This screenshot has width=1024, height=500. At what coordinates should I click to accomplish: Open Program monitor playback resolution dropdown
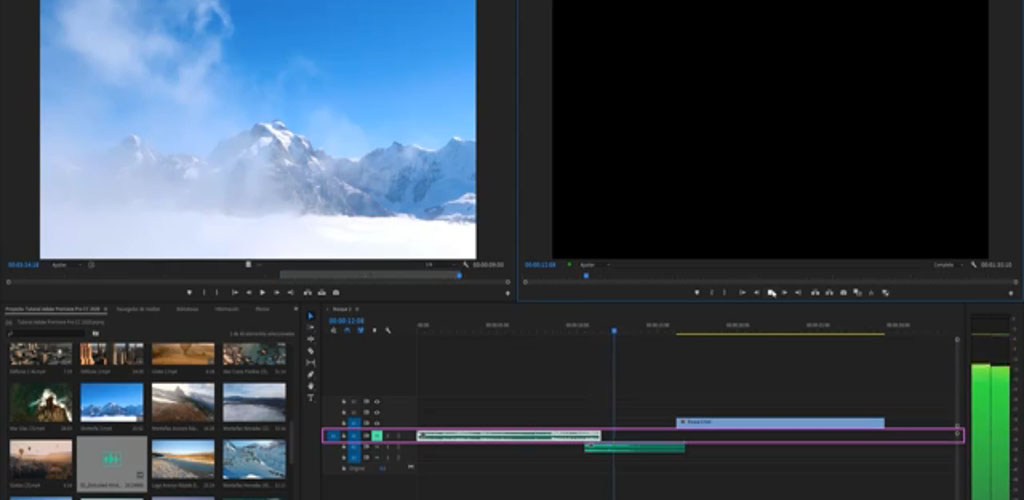(x=946, y=265)
